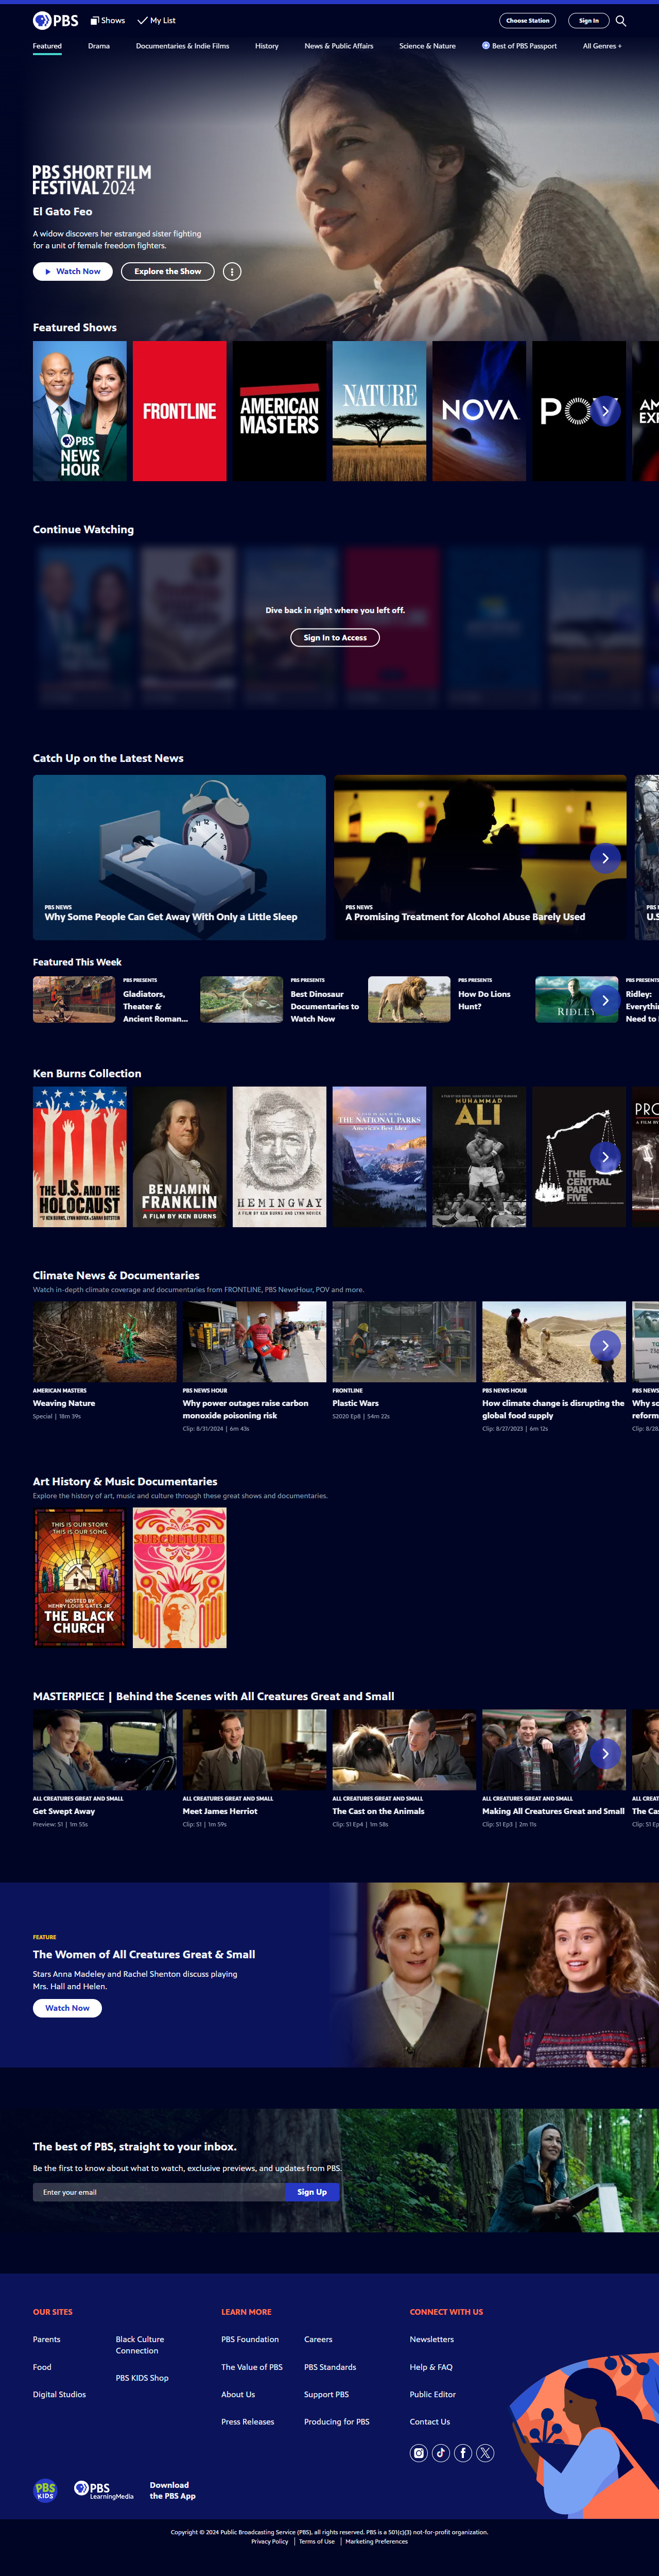Click the PBS logo in the header
The width and height of the screenshot is (659, 2576).
(55, 20)
